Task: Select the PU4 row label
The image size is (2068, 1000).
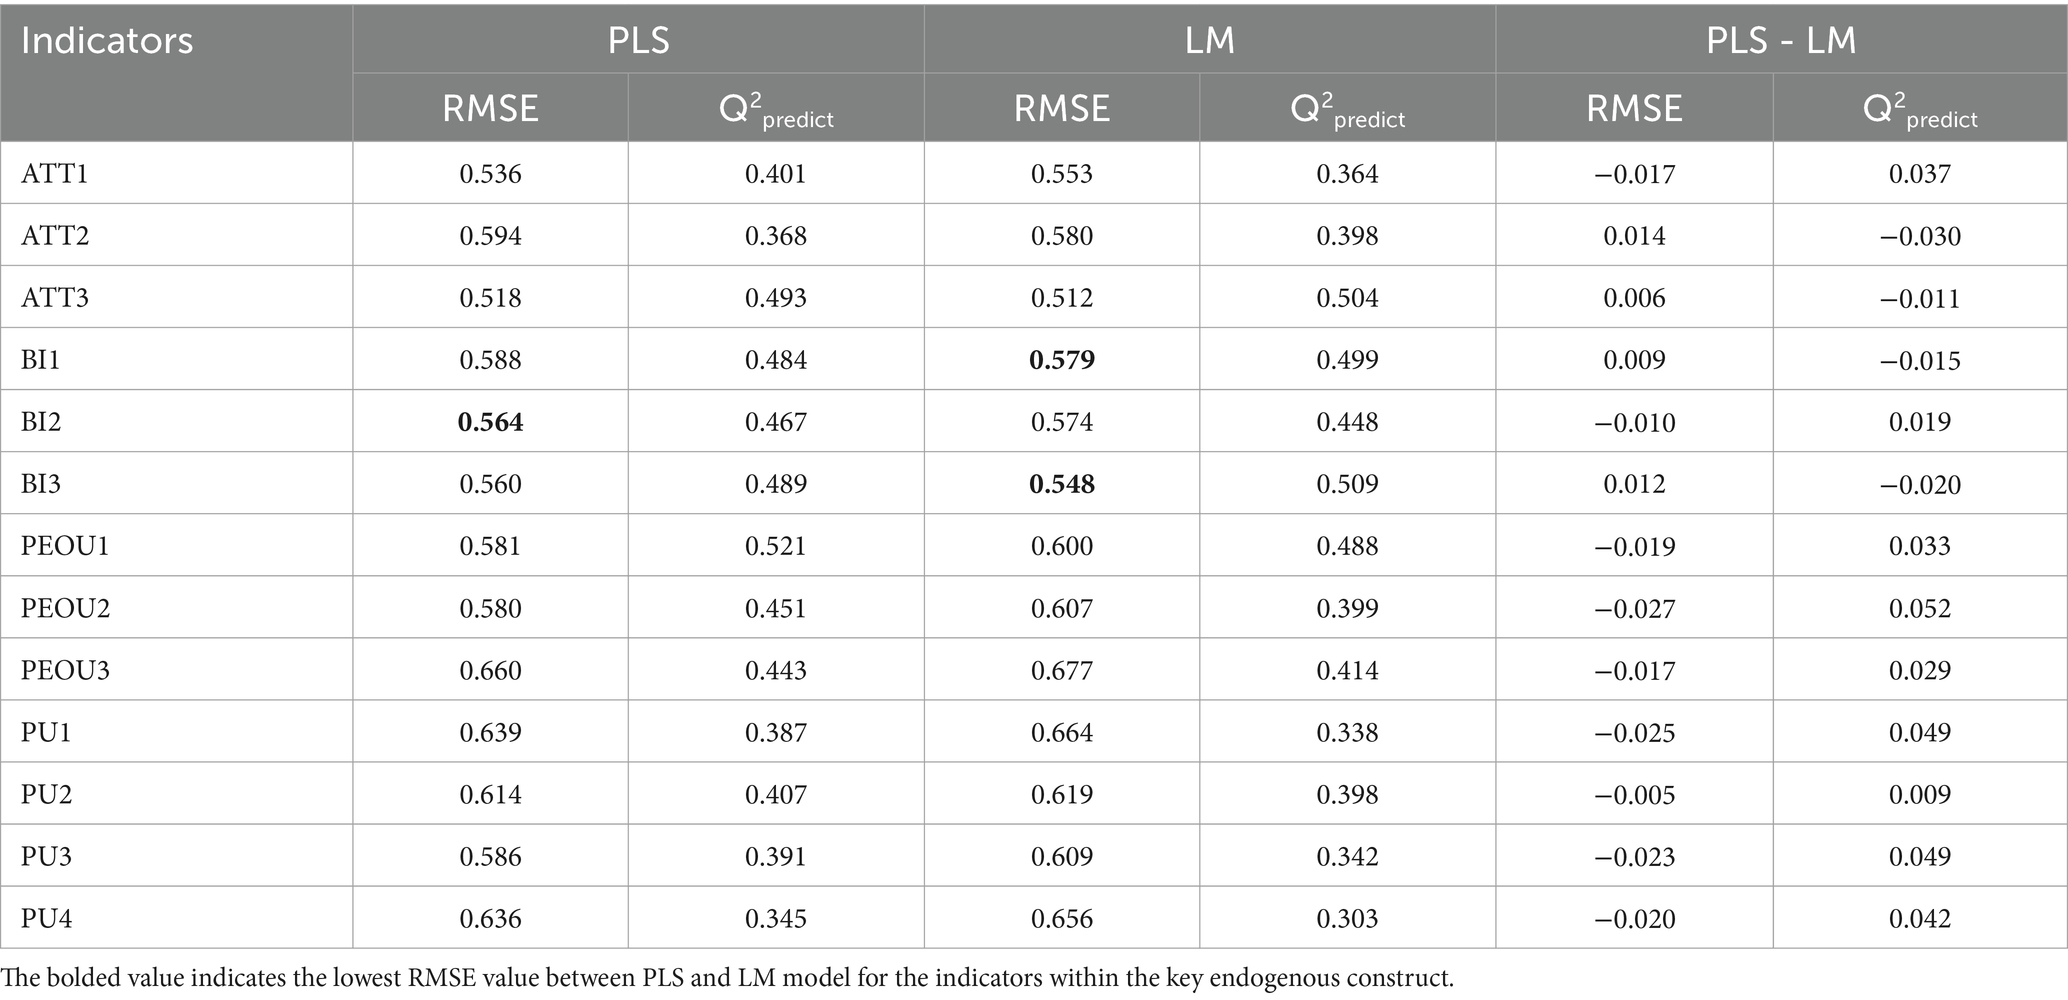Action: pyautogui.click(x=46, y=918)
